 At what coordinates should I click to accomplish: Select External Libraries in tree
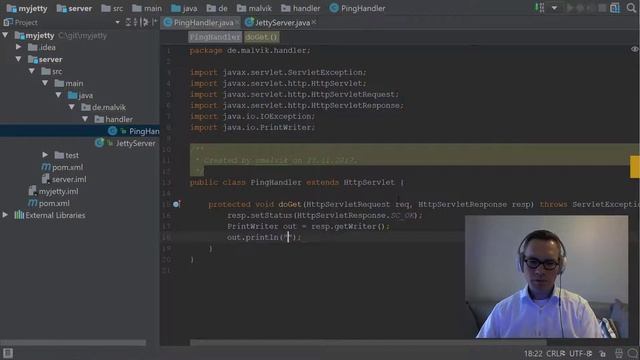pyautogui.click(x=50, y=215)
